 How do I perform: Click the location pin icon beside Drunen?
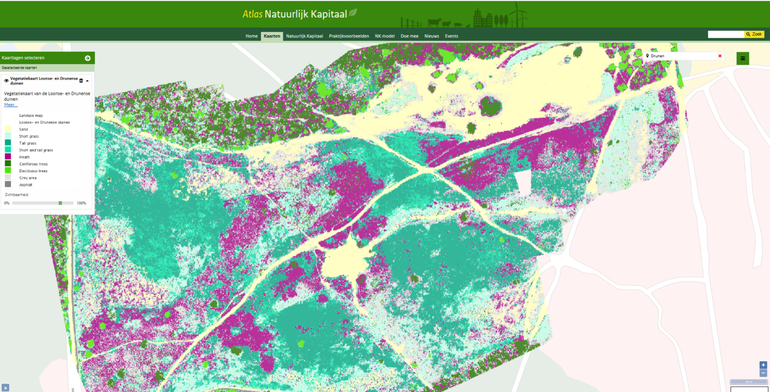[x=648, y=56]
